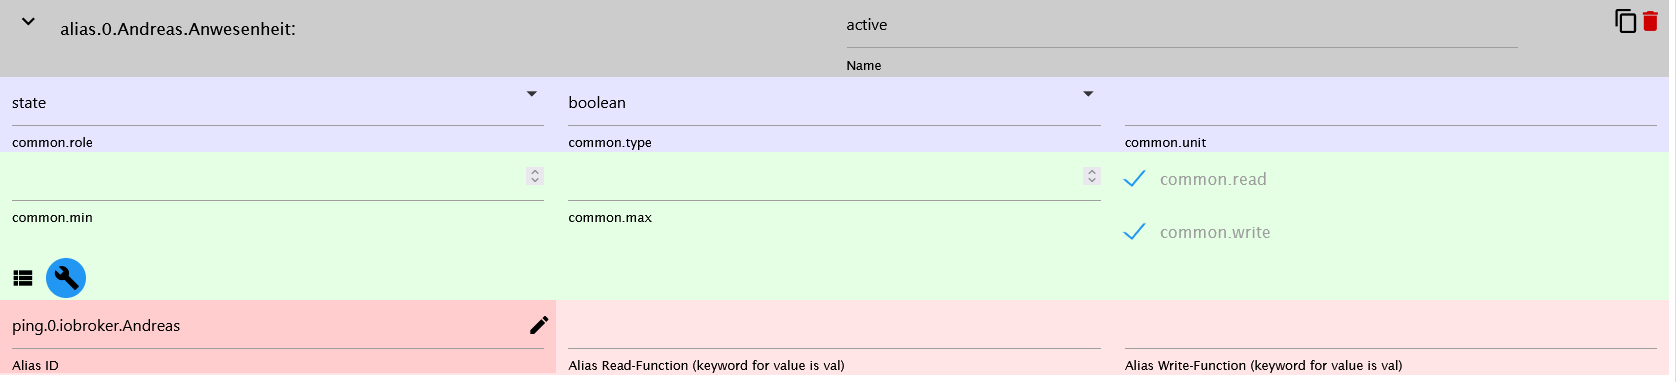Open the common.role dropdown showing state
This screenshot has height=382, width=1676.
click(x=278, y=103)
